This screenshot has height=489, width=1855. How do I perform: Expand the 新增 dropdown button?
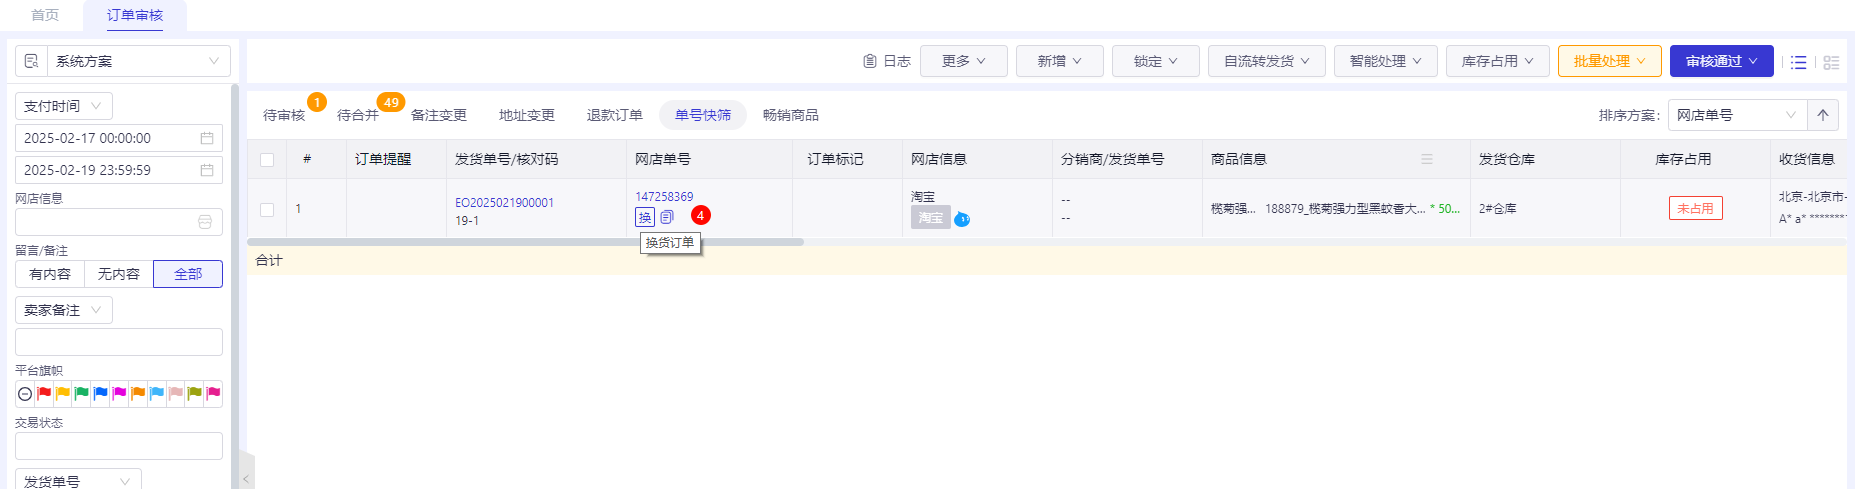click(x=1060, y=61)
